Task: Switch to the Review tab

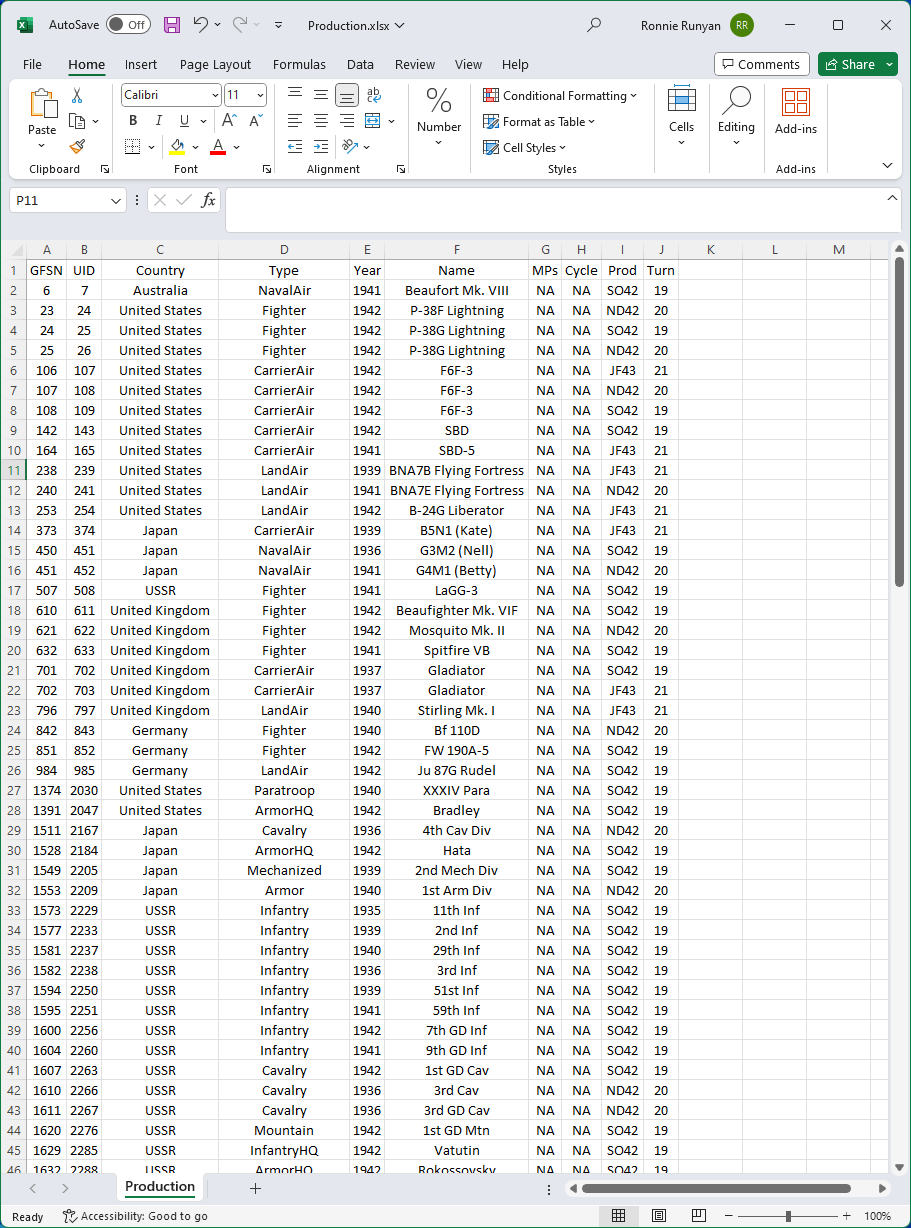Action: point(415,64)
